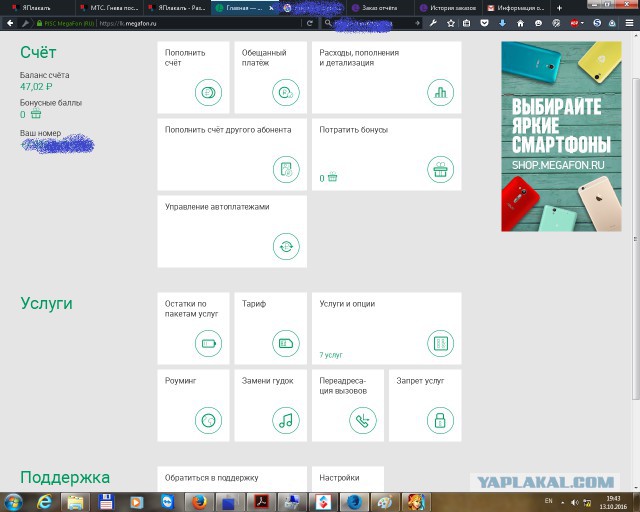Open the Переадресация вызовов tile
640x512 pixels.
click(x=348, y=405)
